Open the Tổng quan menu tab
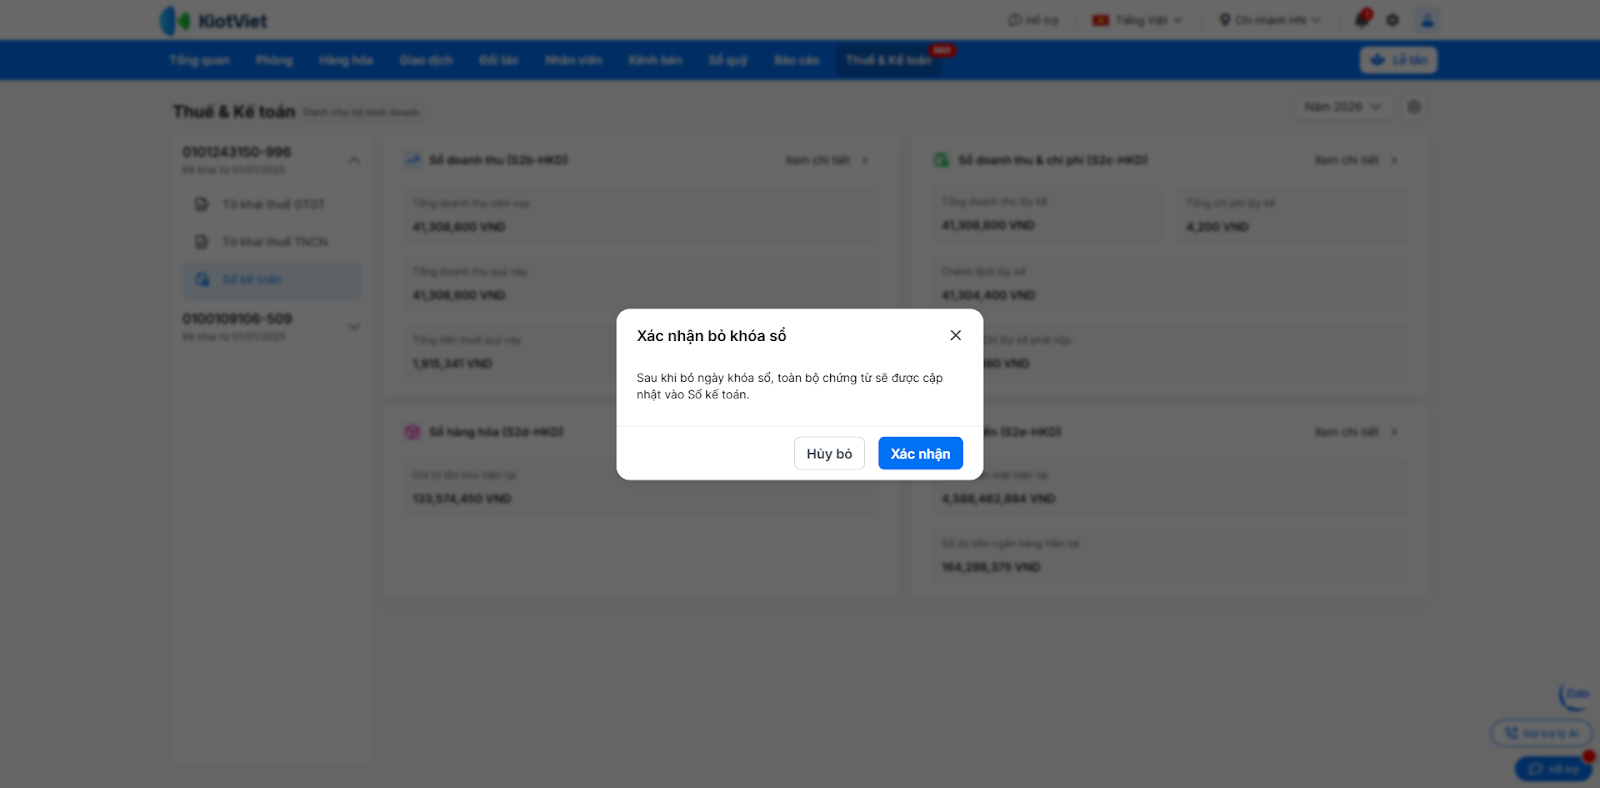The height and width of the screenshot is (788, 1600). click(199, 60)
